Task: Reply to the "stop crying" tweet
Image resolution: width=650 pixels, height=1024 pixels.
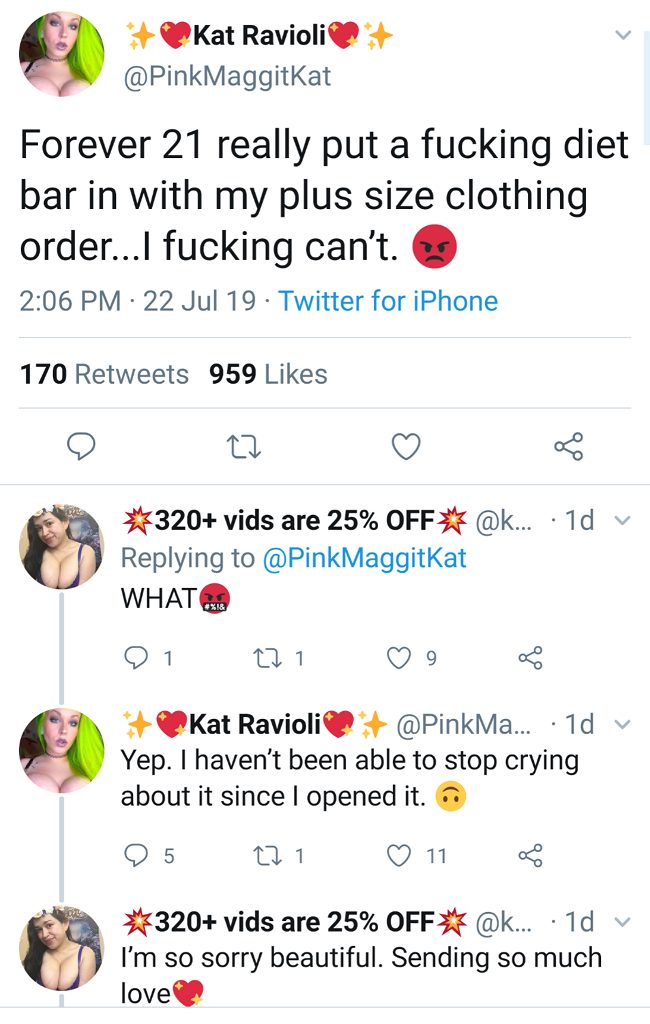Action: tap(136, 855)
